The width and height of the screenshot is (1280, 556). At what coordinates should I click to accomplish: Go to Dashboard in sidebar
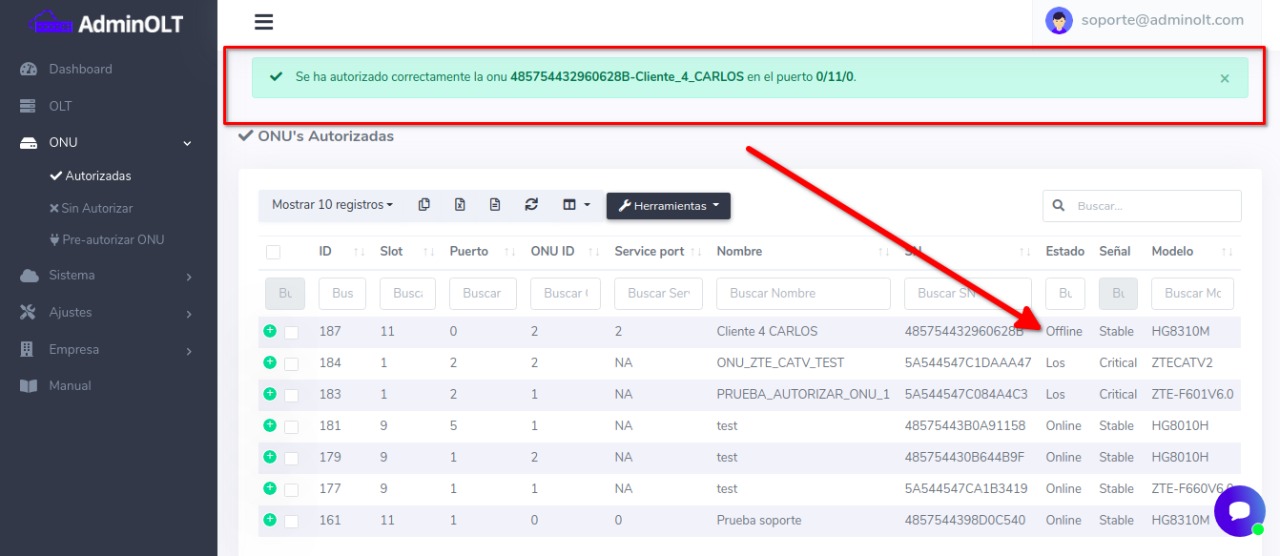(x=80, y=69)
